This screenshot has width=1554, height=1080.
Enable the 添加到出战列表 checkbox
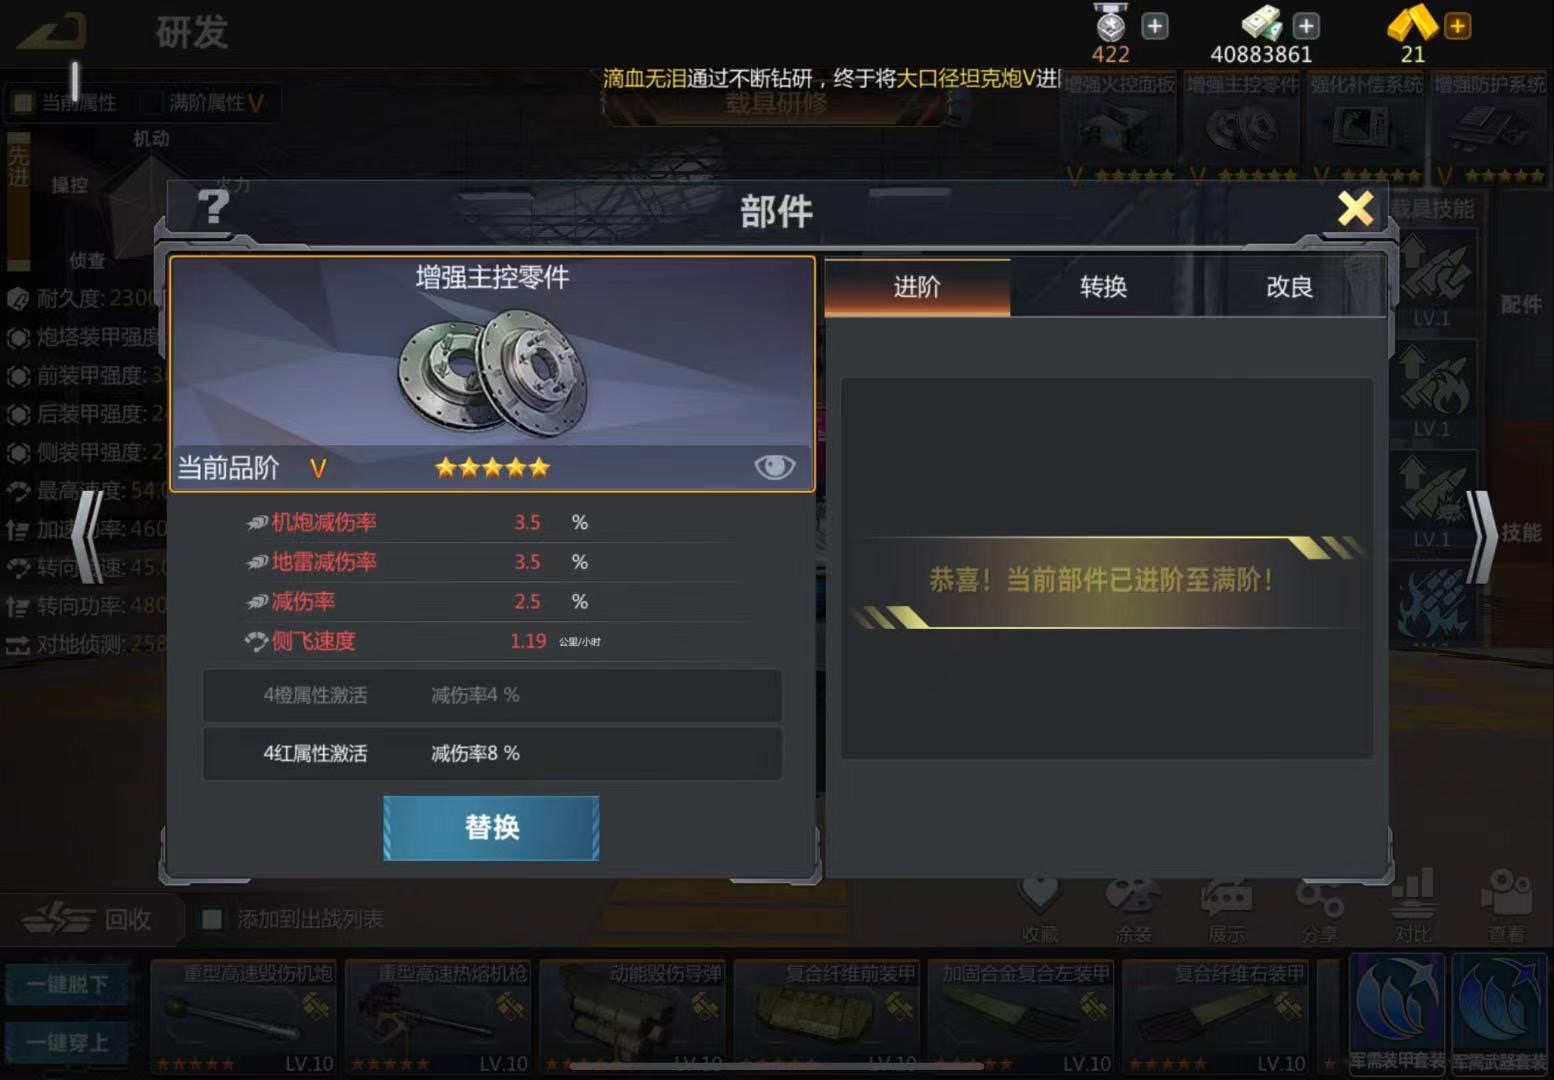(212, 919)
